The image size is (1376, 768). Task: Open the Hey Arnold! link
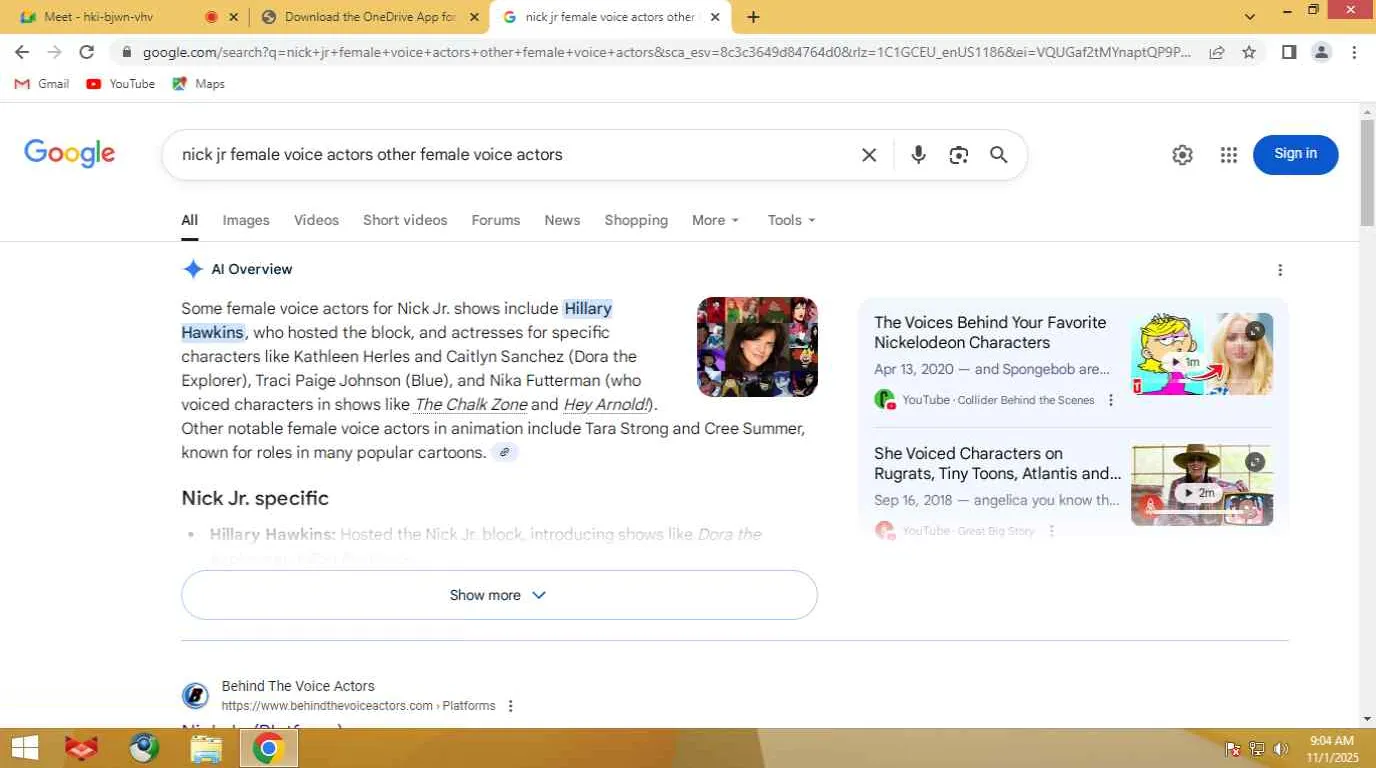point(607,405)
